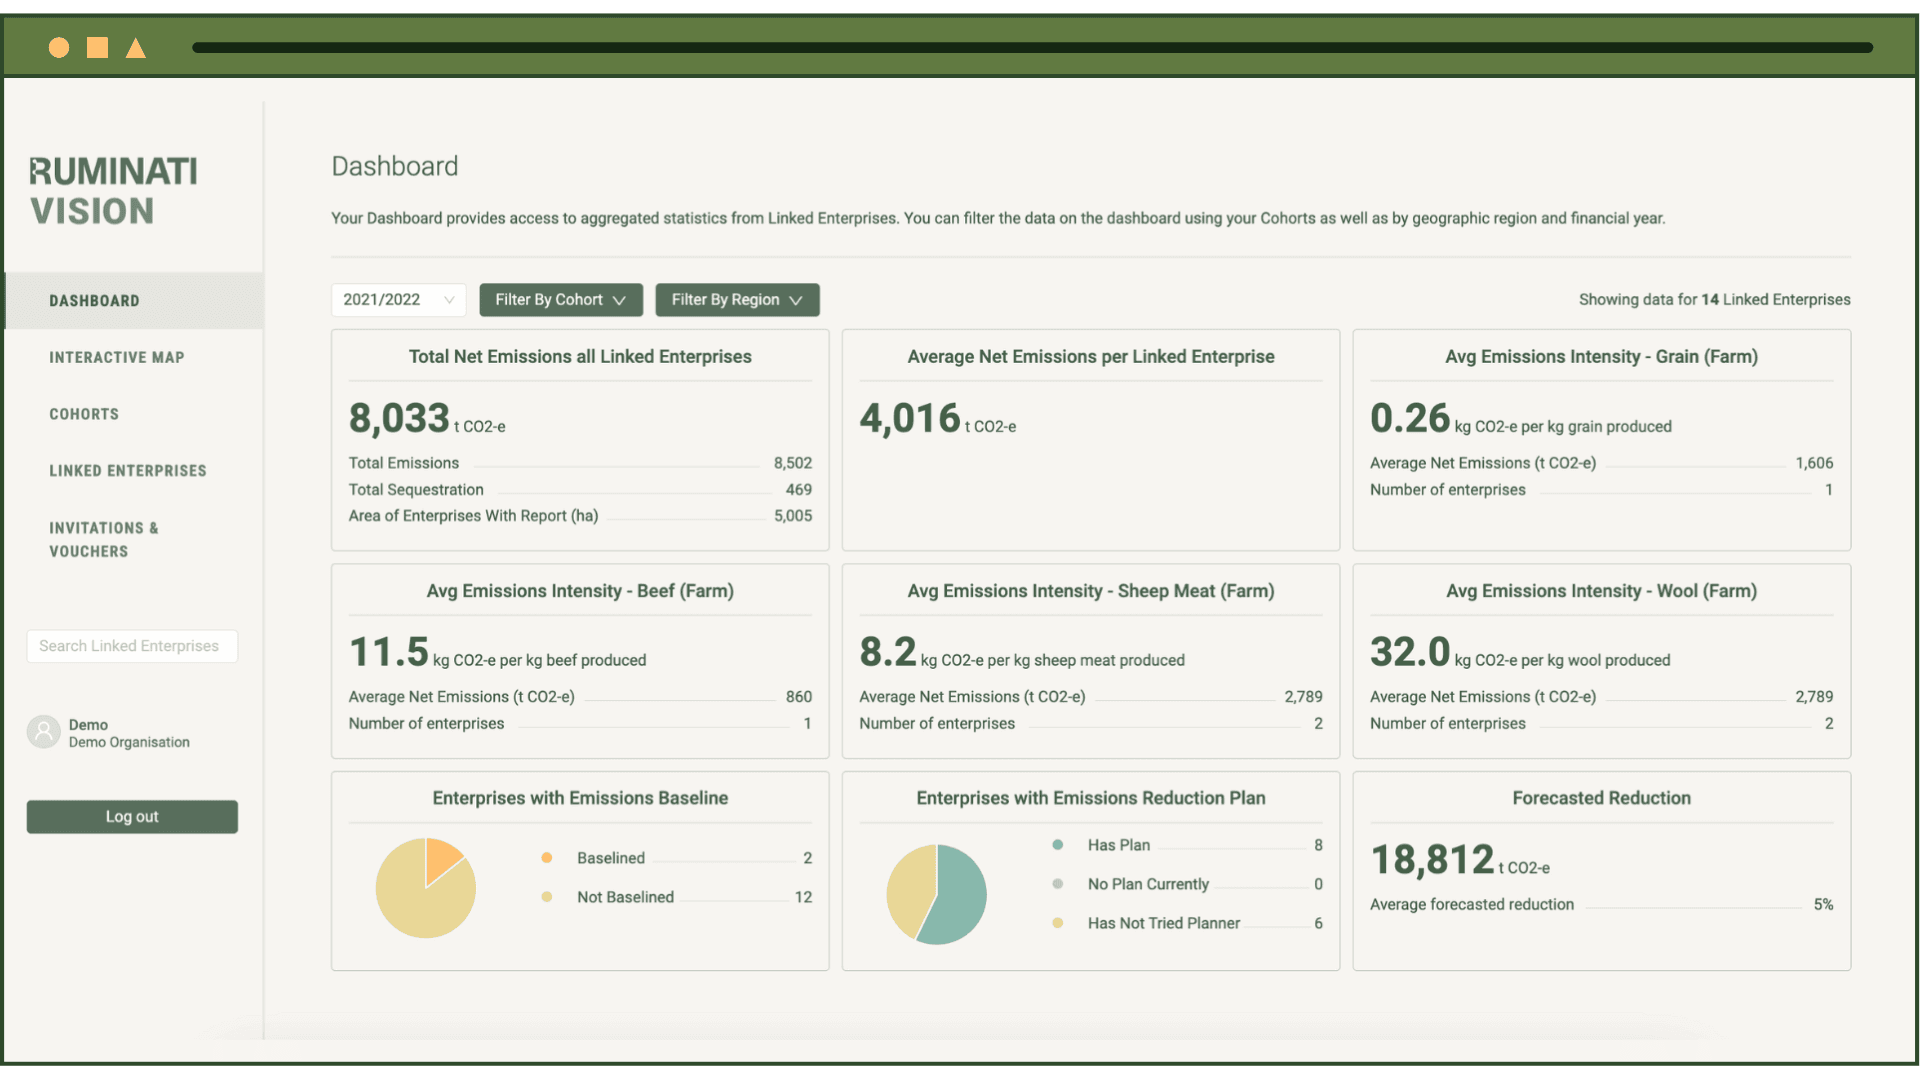The height and width of the screenshot is (1080, 1920).
Task: Click the Demo Organisation profile avatar icon
Action: [43, 732]
